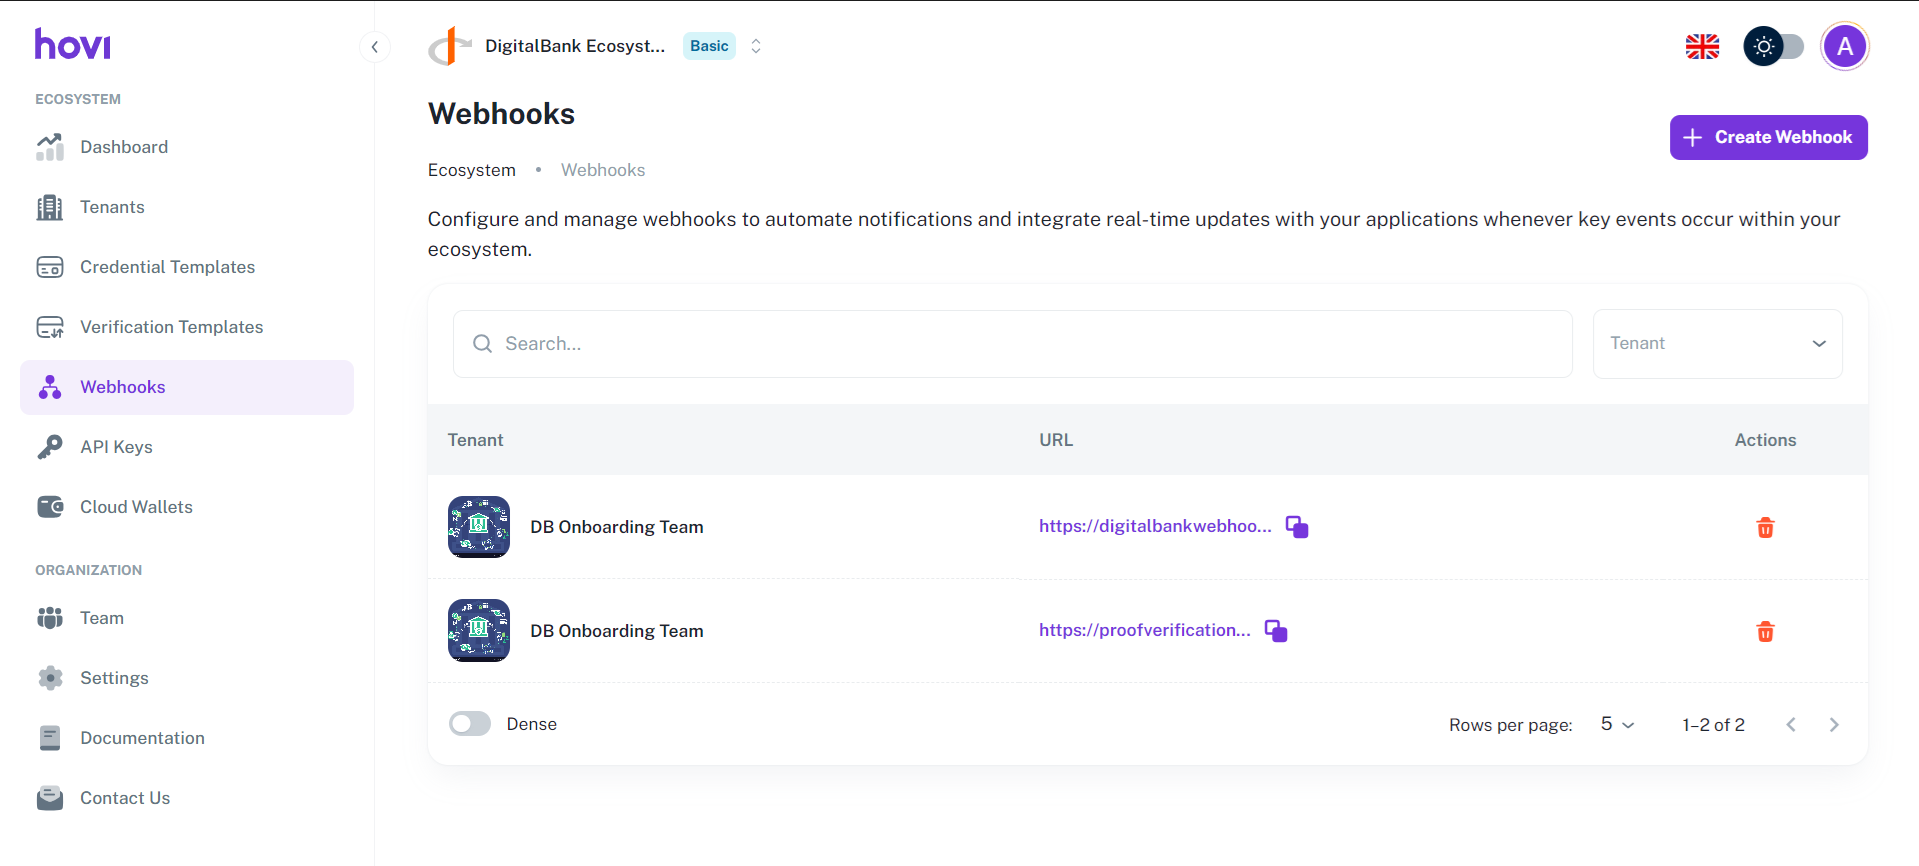Click the Create Webhook button
Screen dimensions: 1919x866
[x=1768, y=137]
